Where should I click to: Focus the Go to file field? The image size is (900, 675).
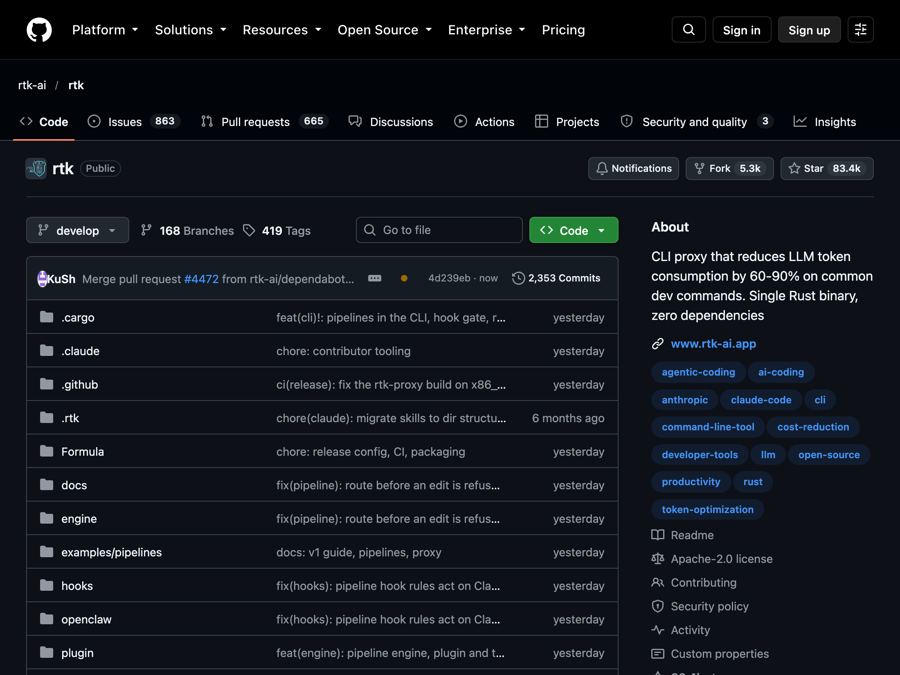click(x=439, y=230)
